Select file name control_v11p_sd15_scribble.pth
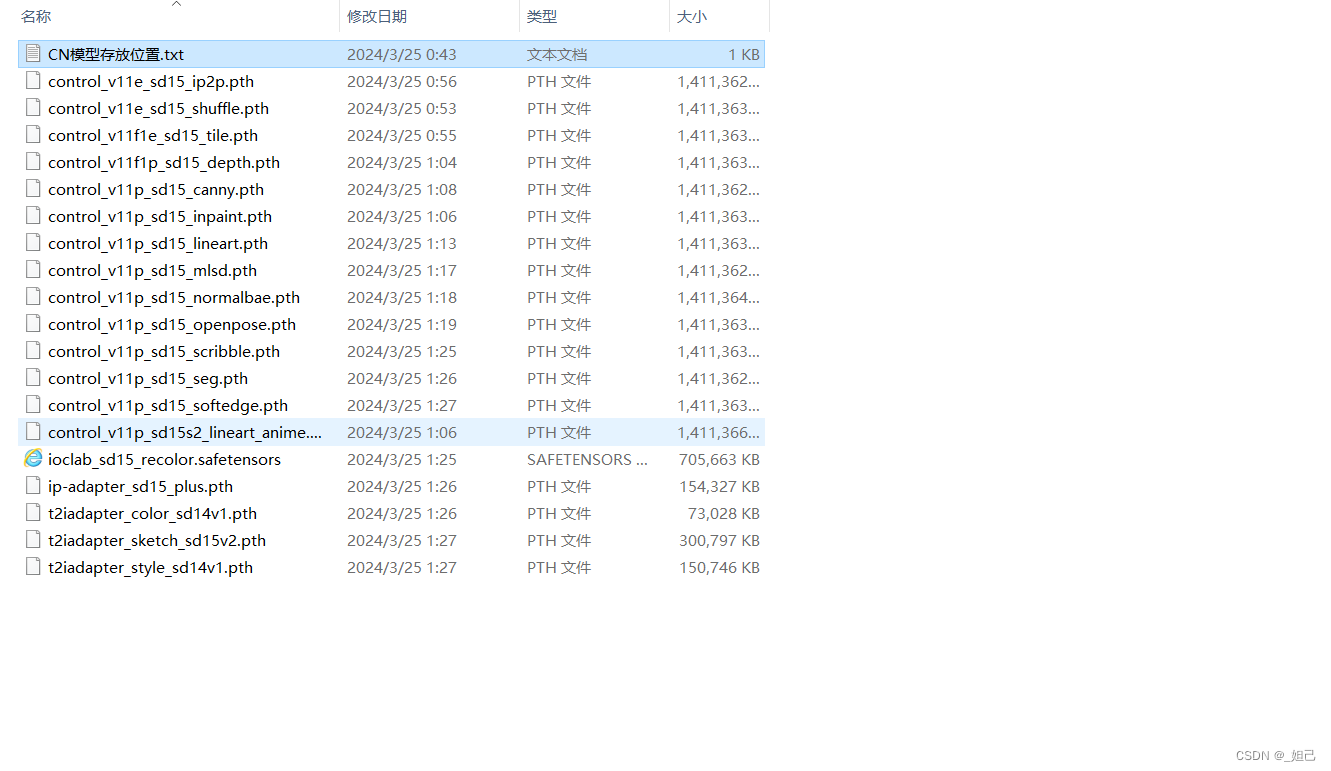This screenshot has height=771, width=1331. tap(164, 351)
